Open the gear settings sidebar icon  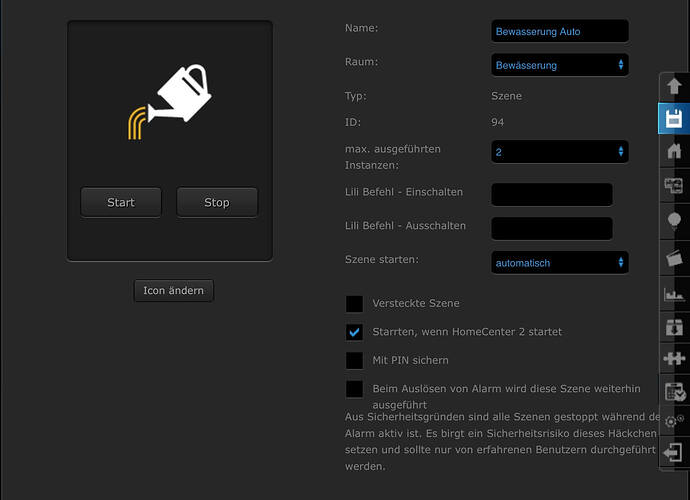tap(674, 422)
